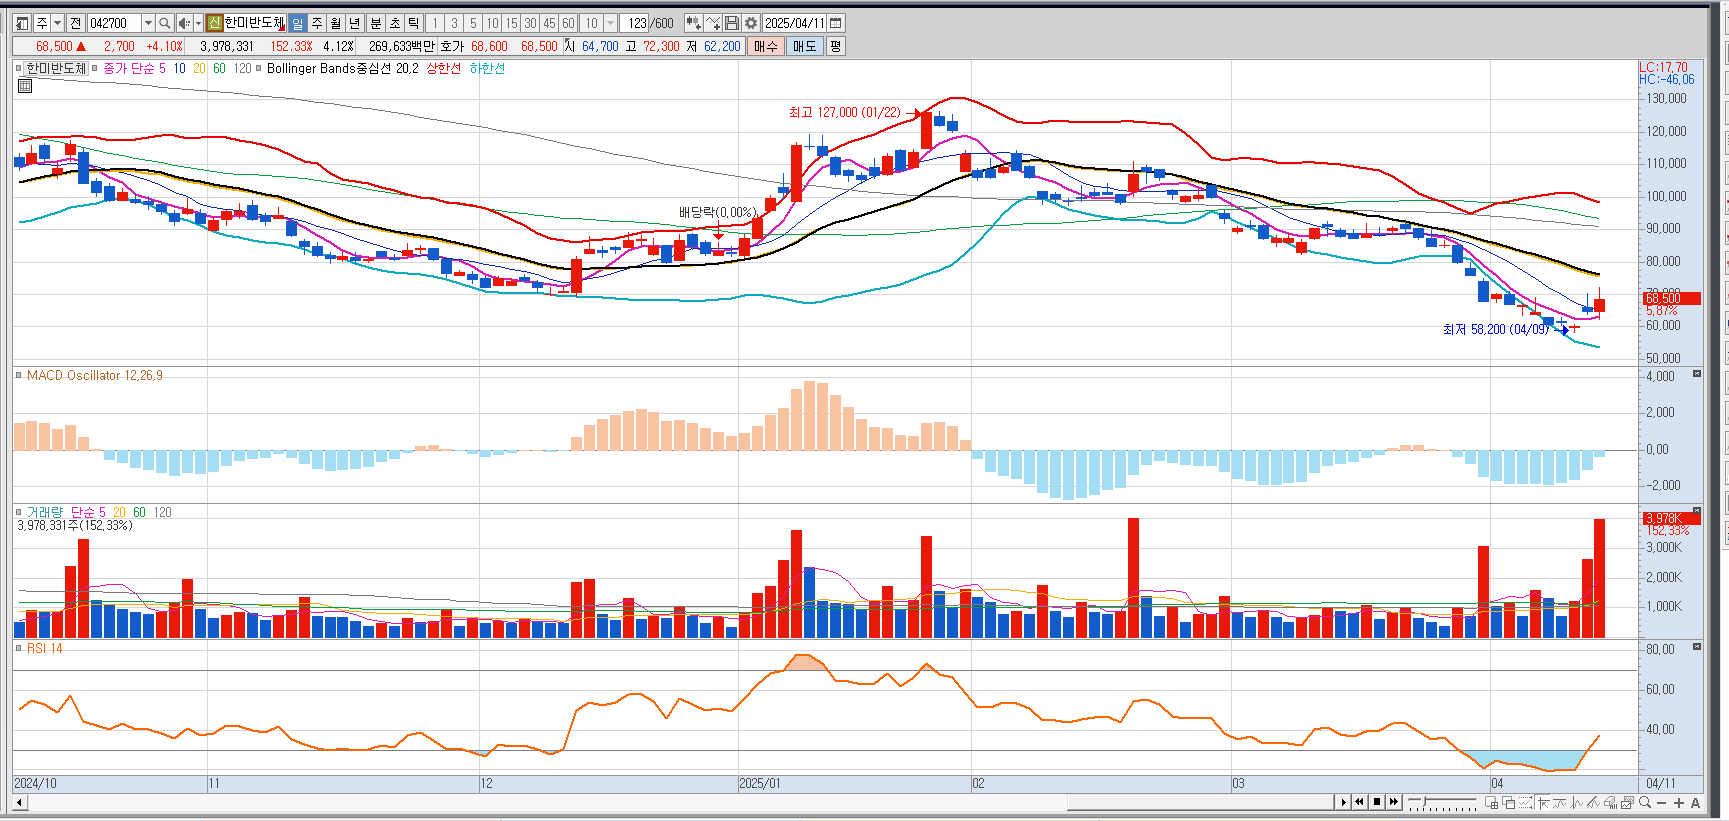Click the fast-forward button in the bottom bar
This screenshot has height=821, width=1729.
(x=1394, y=802)
